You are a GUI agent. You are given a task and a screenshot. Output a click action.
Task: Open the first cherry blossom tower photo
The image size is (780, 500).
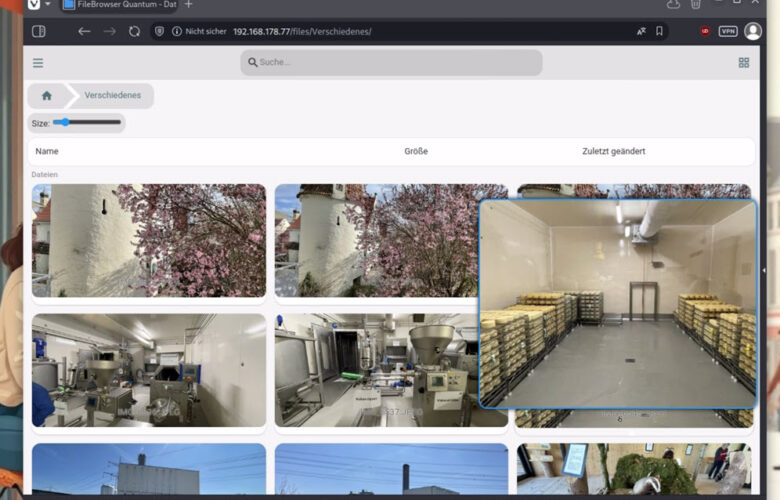(x=149, y=241)
